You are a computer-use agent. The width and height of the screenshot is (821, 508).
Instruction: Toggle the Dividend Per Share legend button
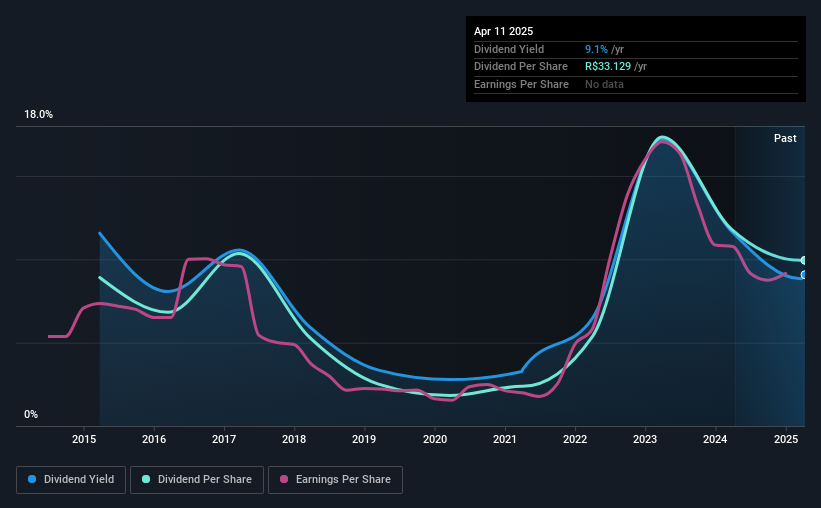pyautogui.click(x=197, y=480)
